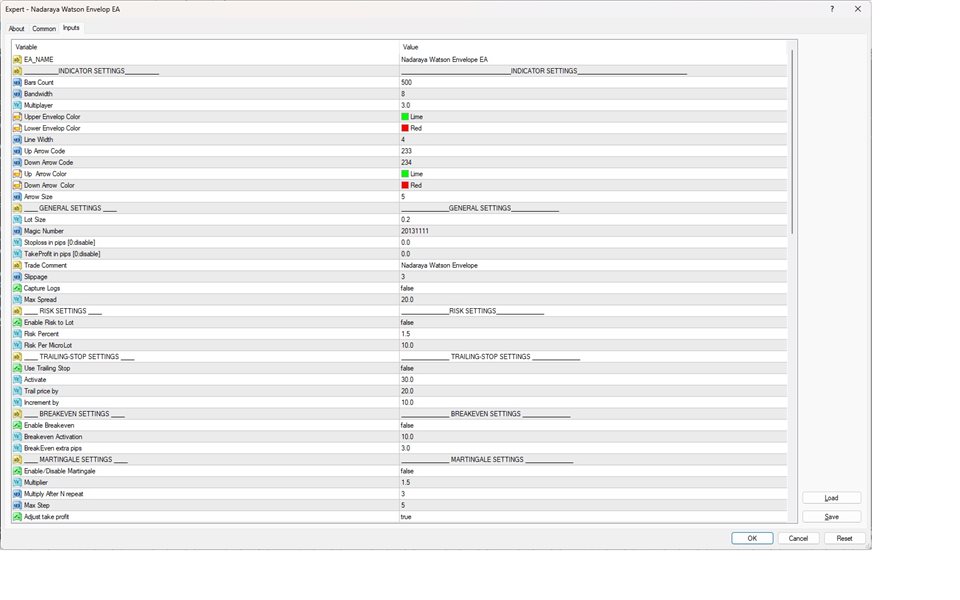Viewport: 960px width, 600px height.
Task: Click the string icon beside Trade Comment
Action: [x=17, y=265]
